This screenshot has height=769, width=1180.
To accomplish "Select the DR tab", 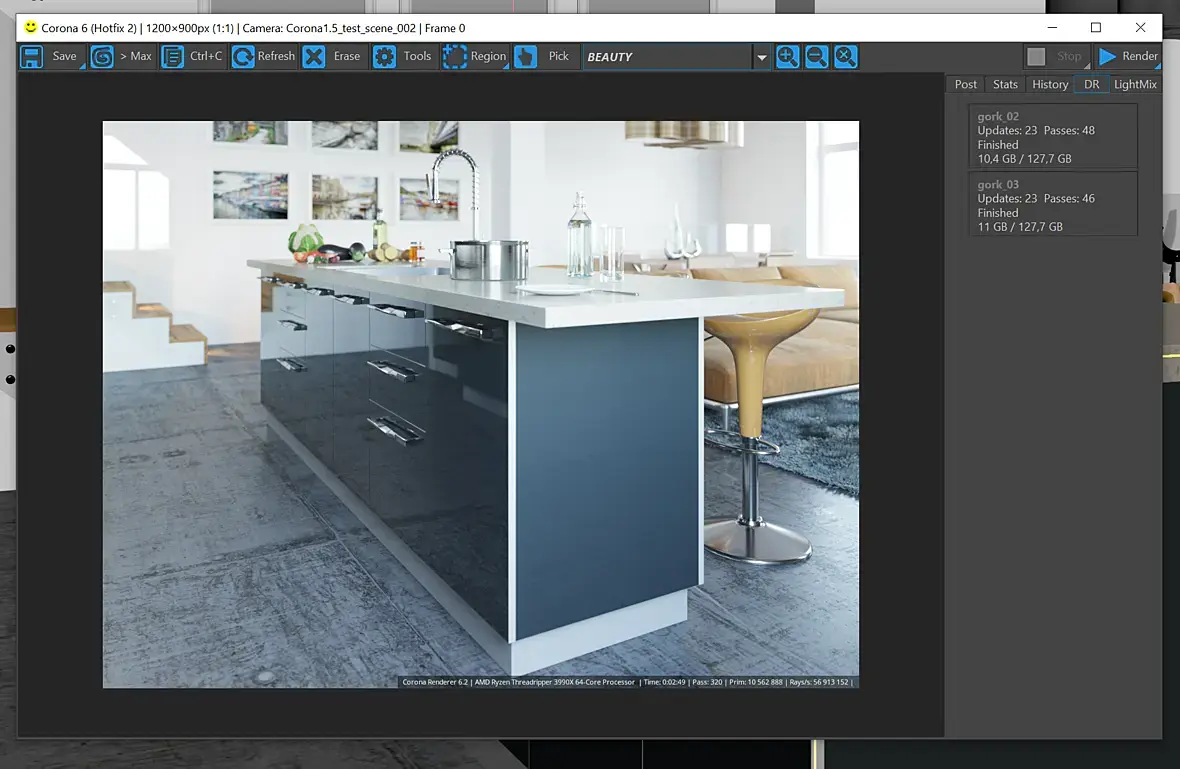I will [x=1091, y=84].
